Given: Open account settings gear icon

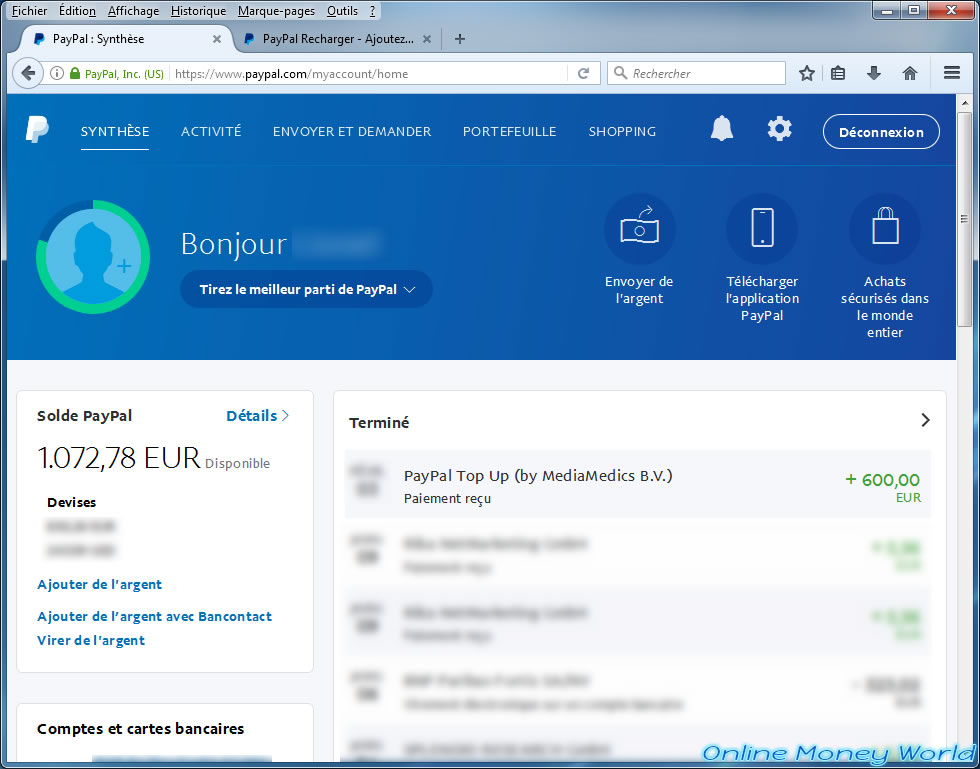Looking at the screenshot, I should 779,129.
